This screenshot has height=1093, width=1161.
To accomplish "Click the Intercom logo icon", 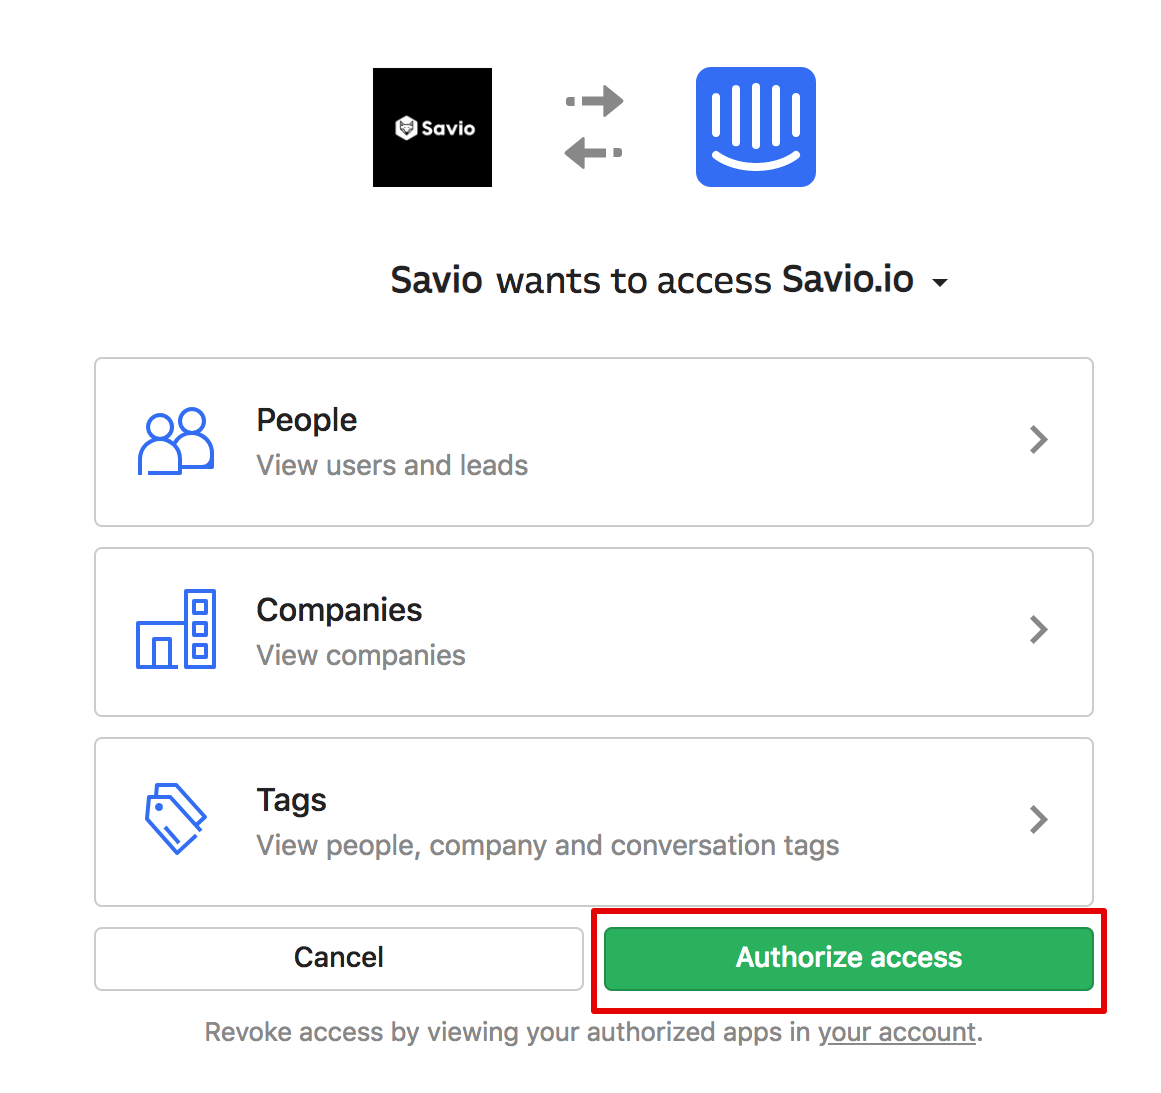I will (x=755, y=127).
